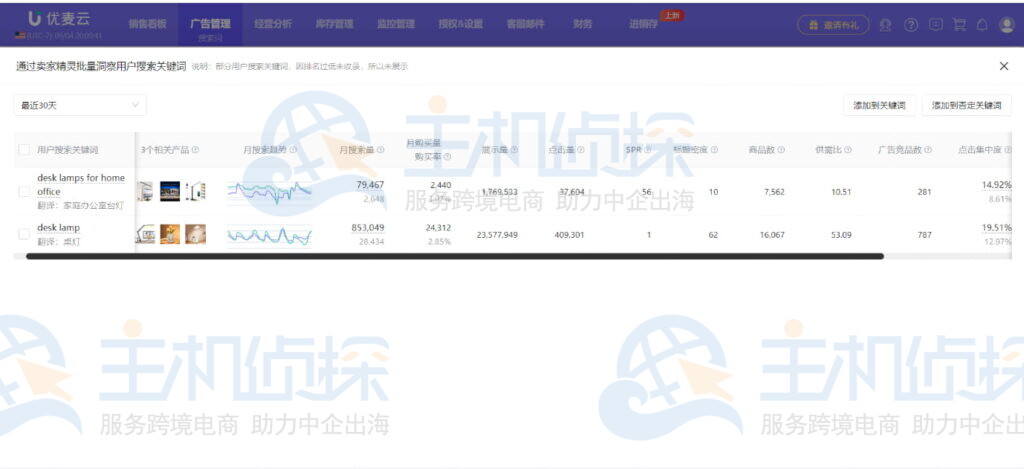Click the impressions value 23,577,949

coord(497,234)
